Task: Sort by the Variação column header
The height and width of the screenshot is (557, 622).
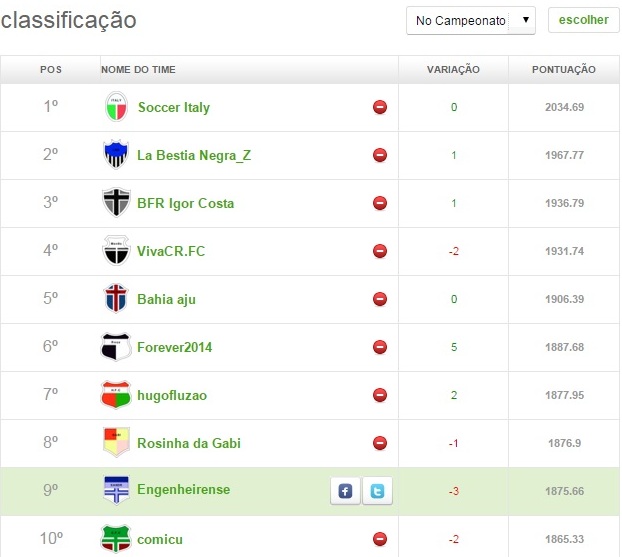Action: click(453, 69)
